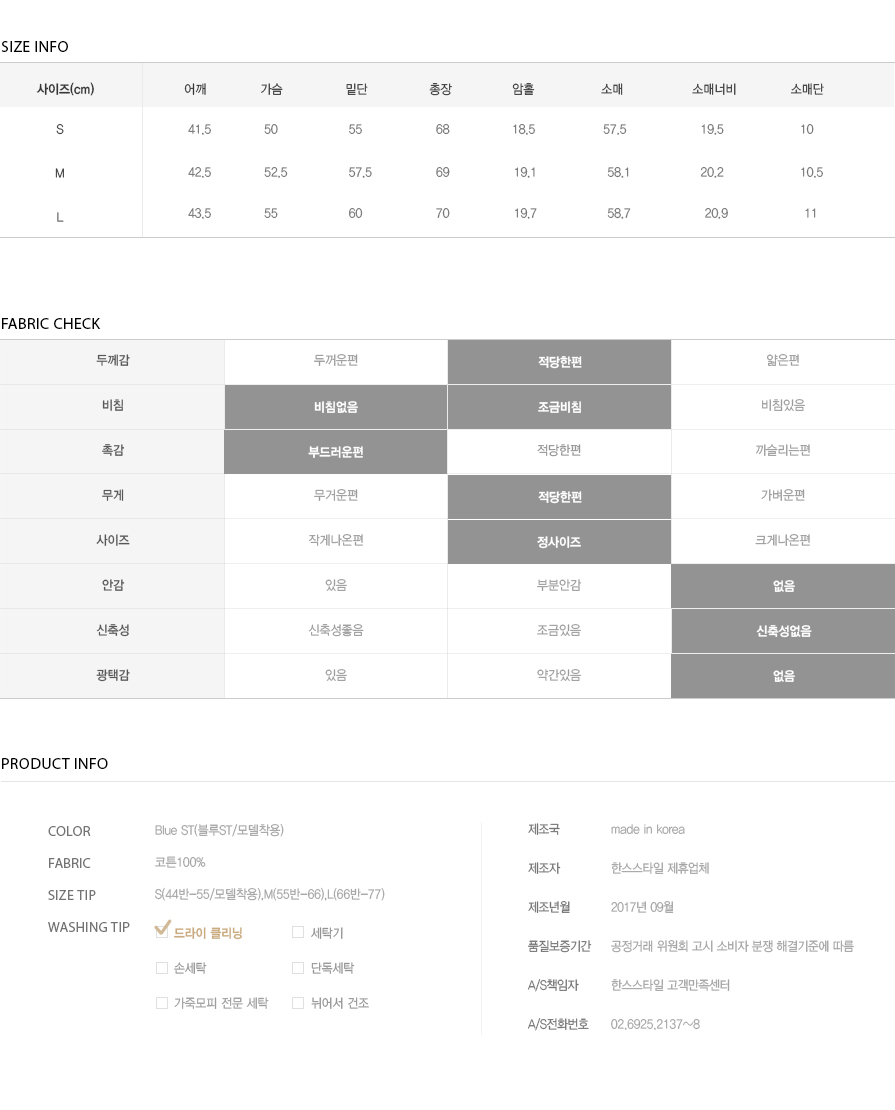Click the 두께감 row label
Image resolution: width=895 pixels, height=1110 pixels.
(x=113, y=360)
